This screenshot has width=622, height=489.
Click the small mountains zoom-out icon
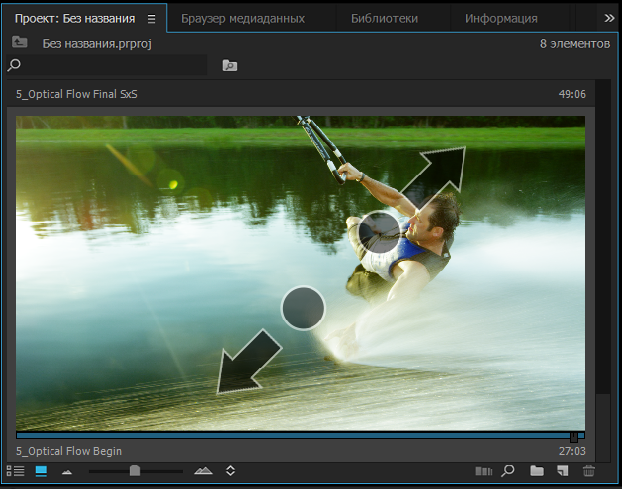pyautogui.click(x=67, y=472)
